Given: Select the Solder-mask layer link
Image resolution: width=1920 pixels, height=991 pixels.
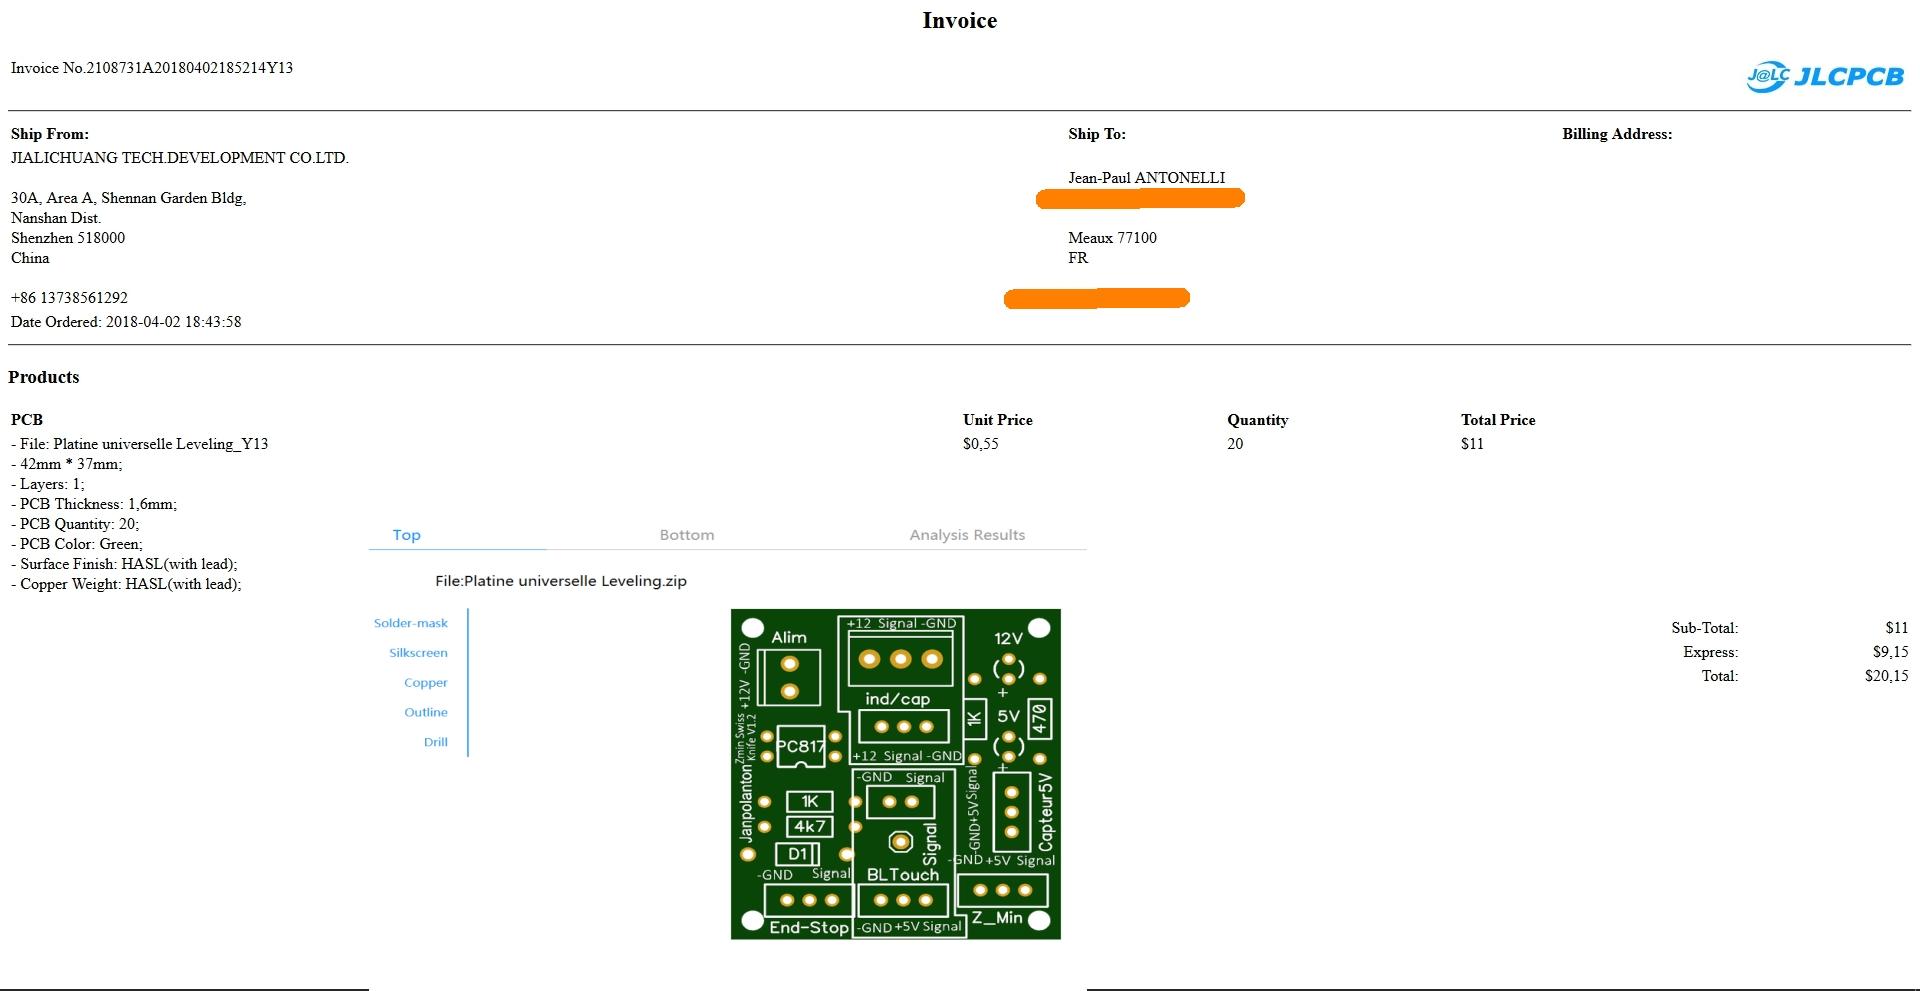Looking at the screenshot, I should [411, 623].
